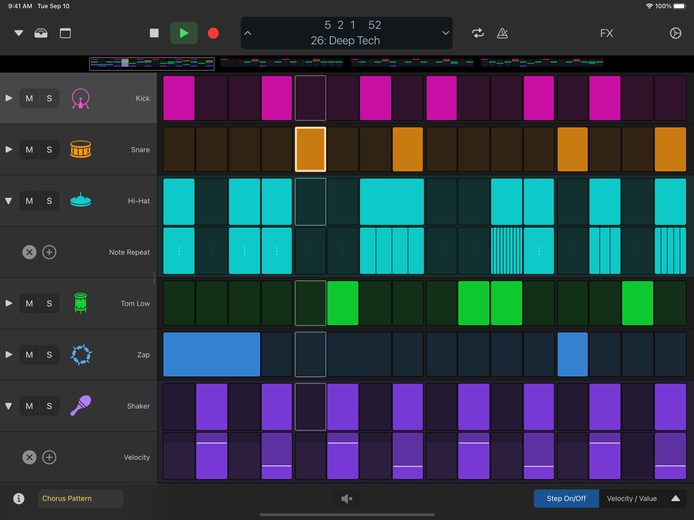Click the metronome icon
Viewport: 694px width, 520px height.
[x=502, y=33]
